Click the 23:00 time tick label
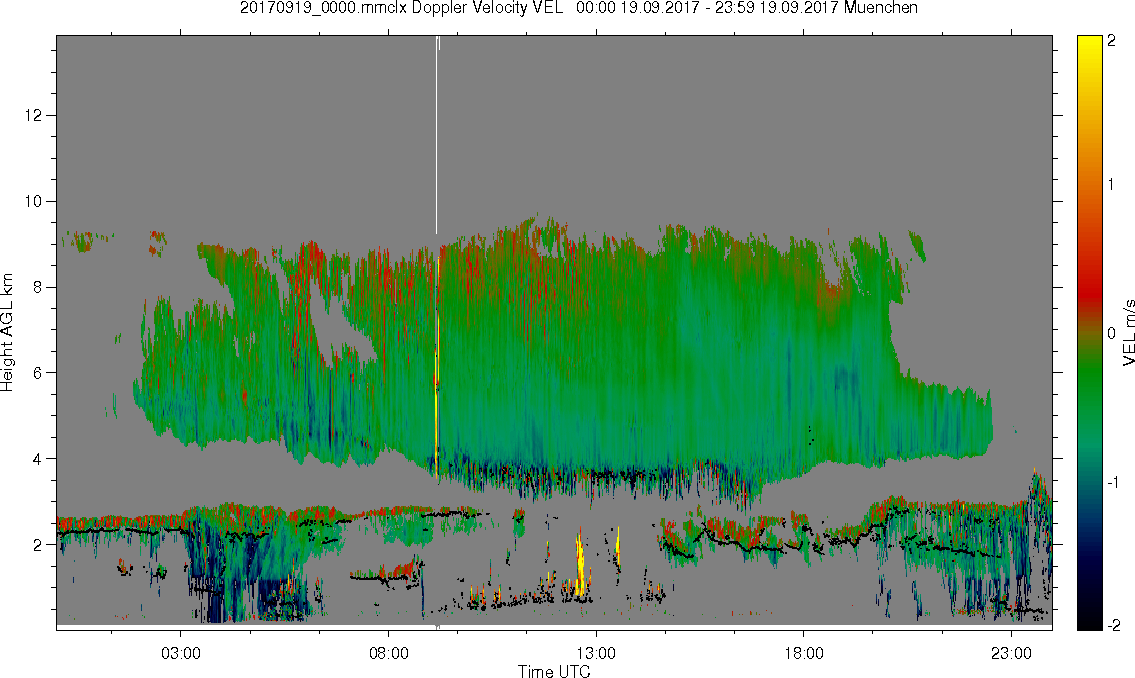Image resolution: width=1135 pixels, height=678 pixels. click(1011, 653)
